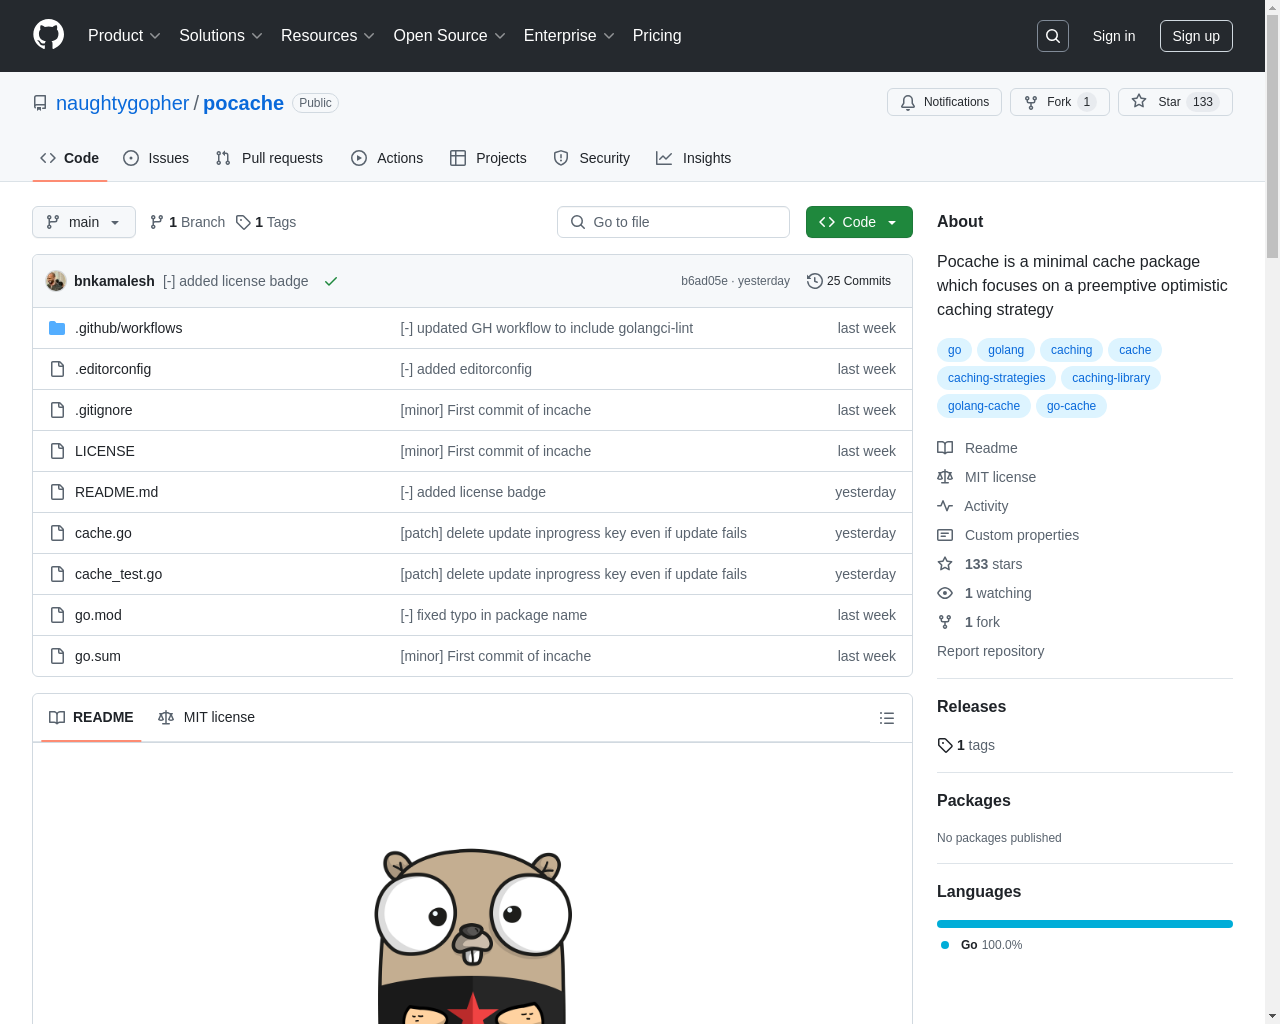This screenshot has height=1024, width=1280.
Task: Open the GitHub logo homepage
Action: [x=48, y=35]
